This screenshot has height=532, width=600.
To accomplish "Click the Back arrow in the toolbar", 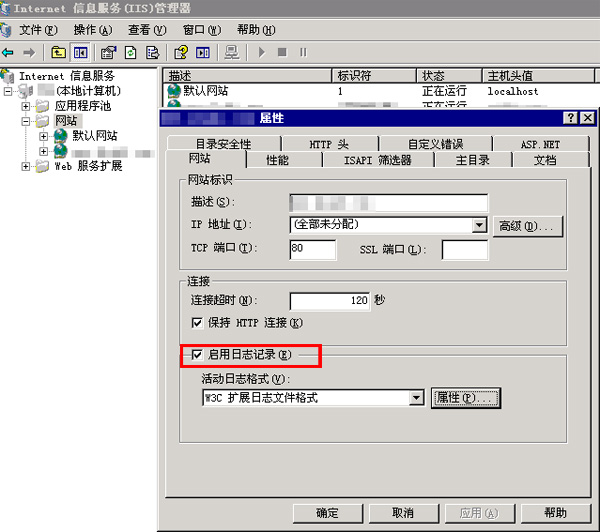I will point(9,52).
